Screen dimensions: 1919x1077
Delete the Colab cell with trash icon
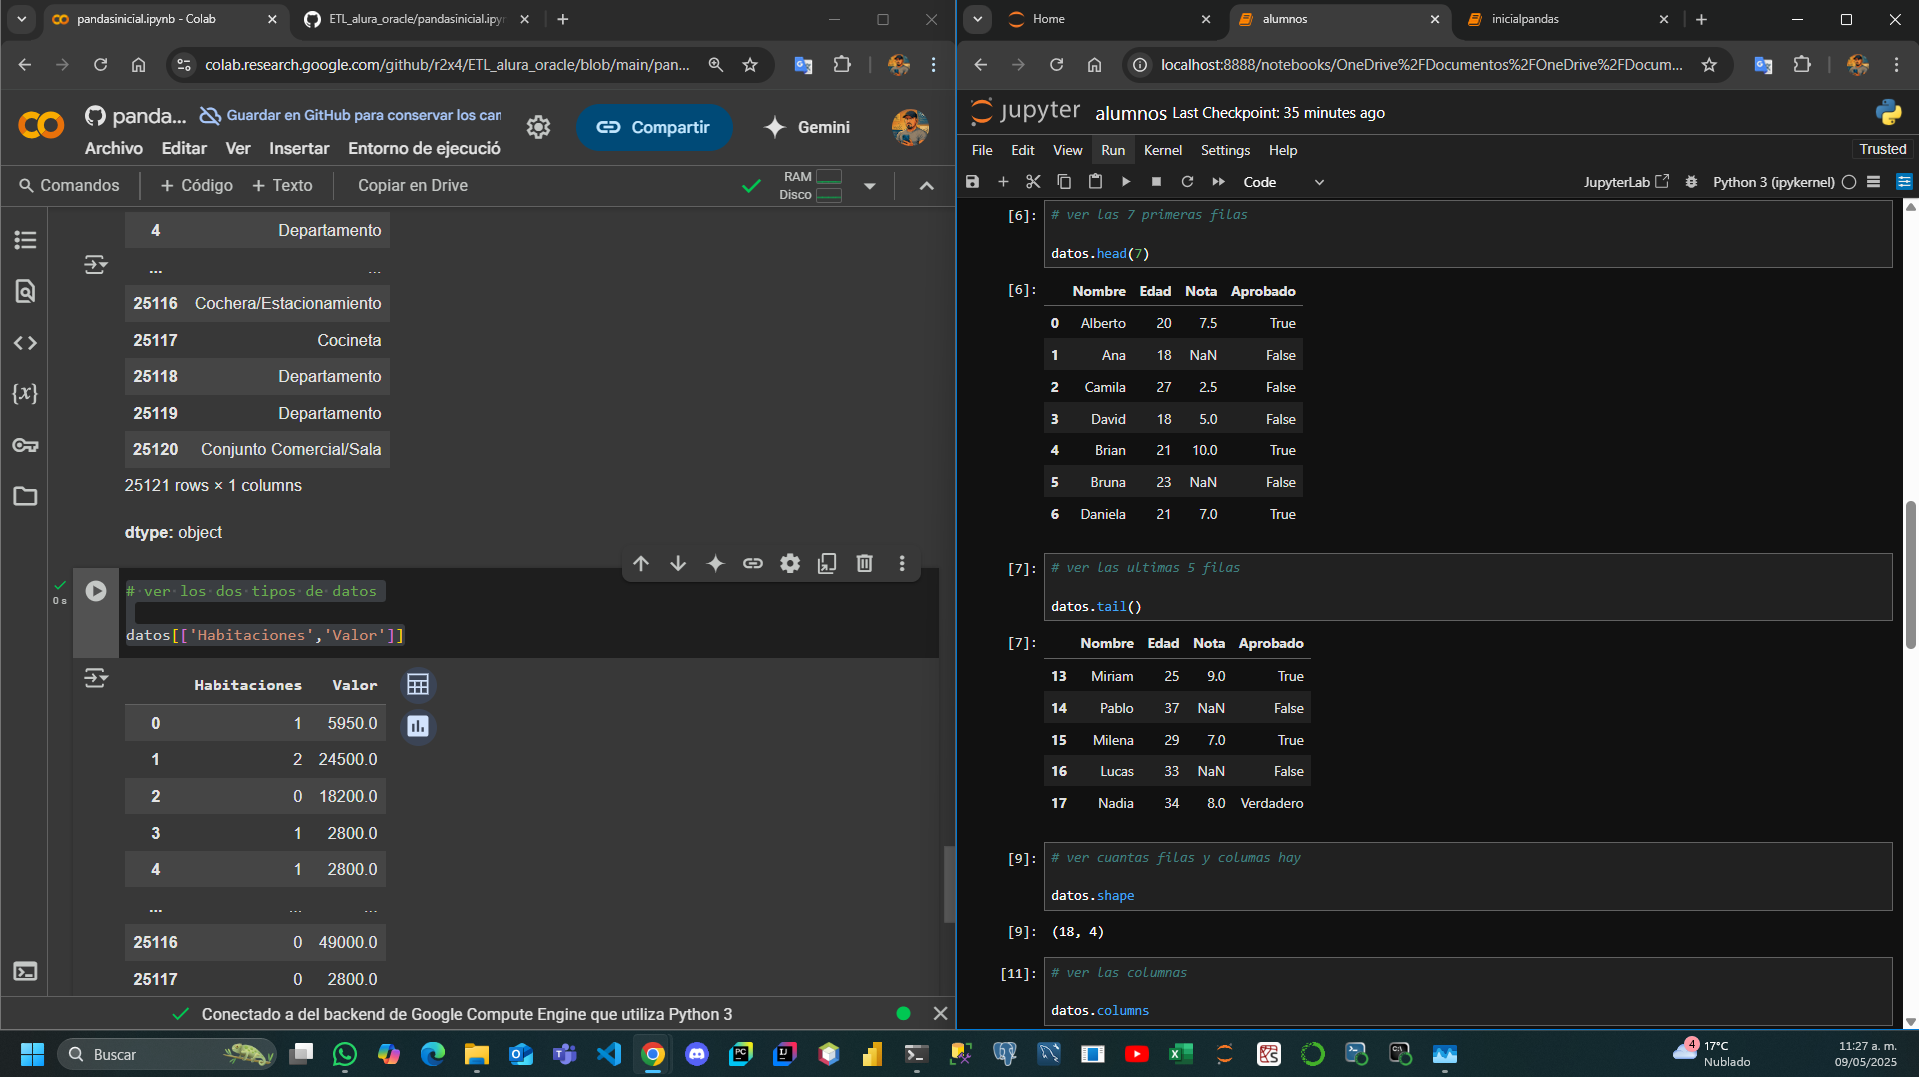coord(865,564)
